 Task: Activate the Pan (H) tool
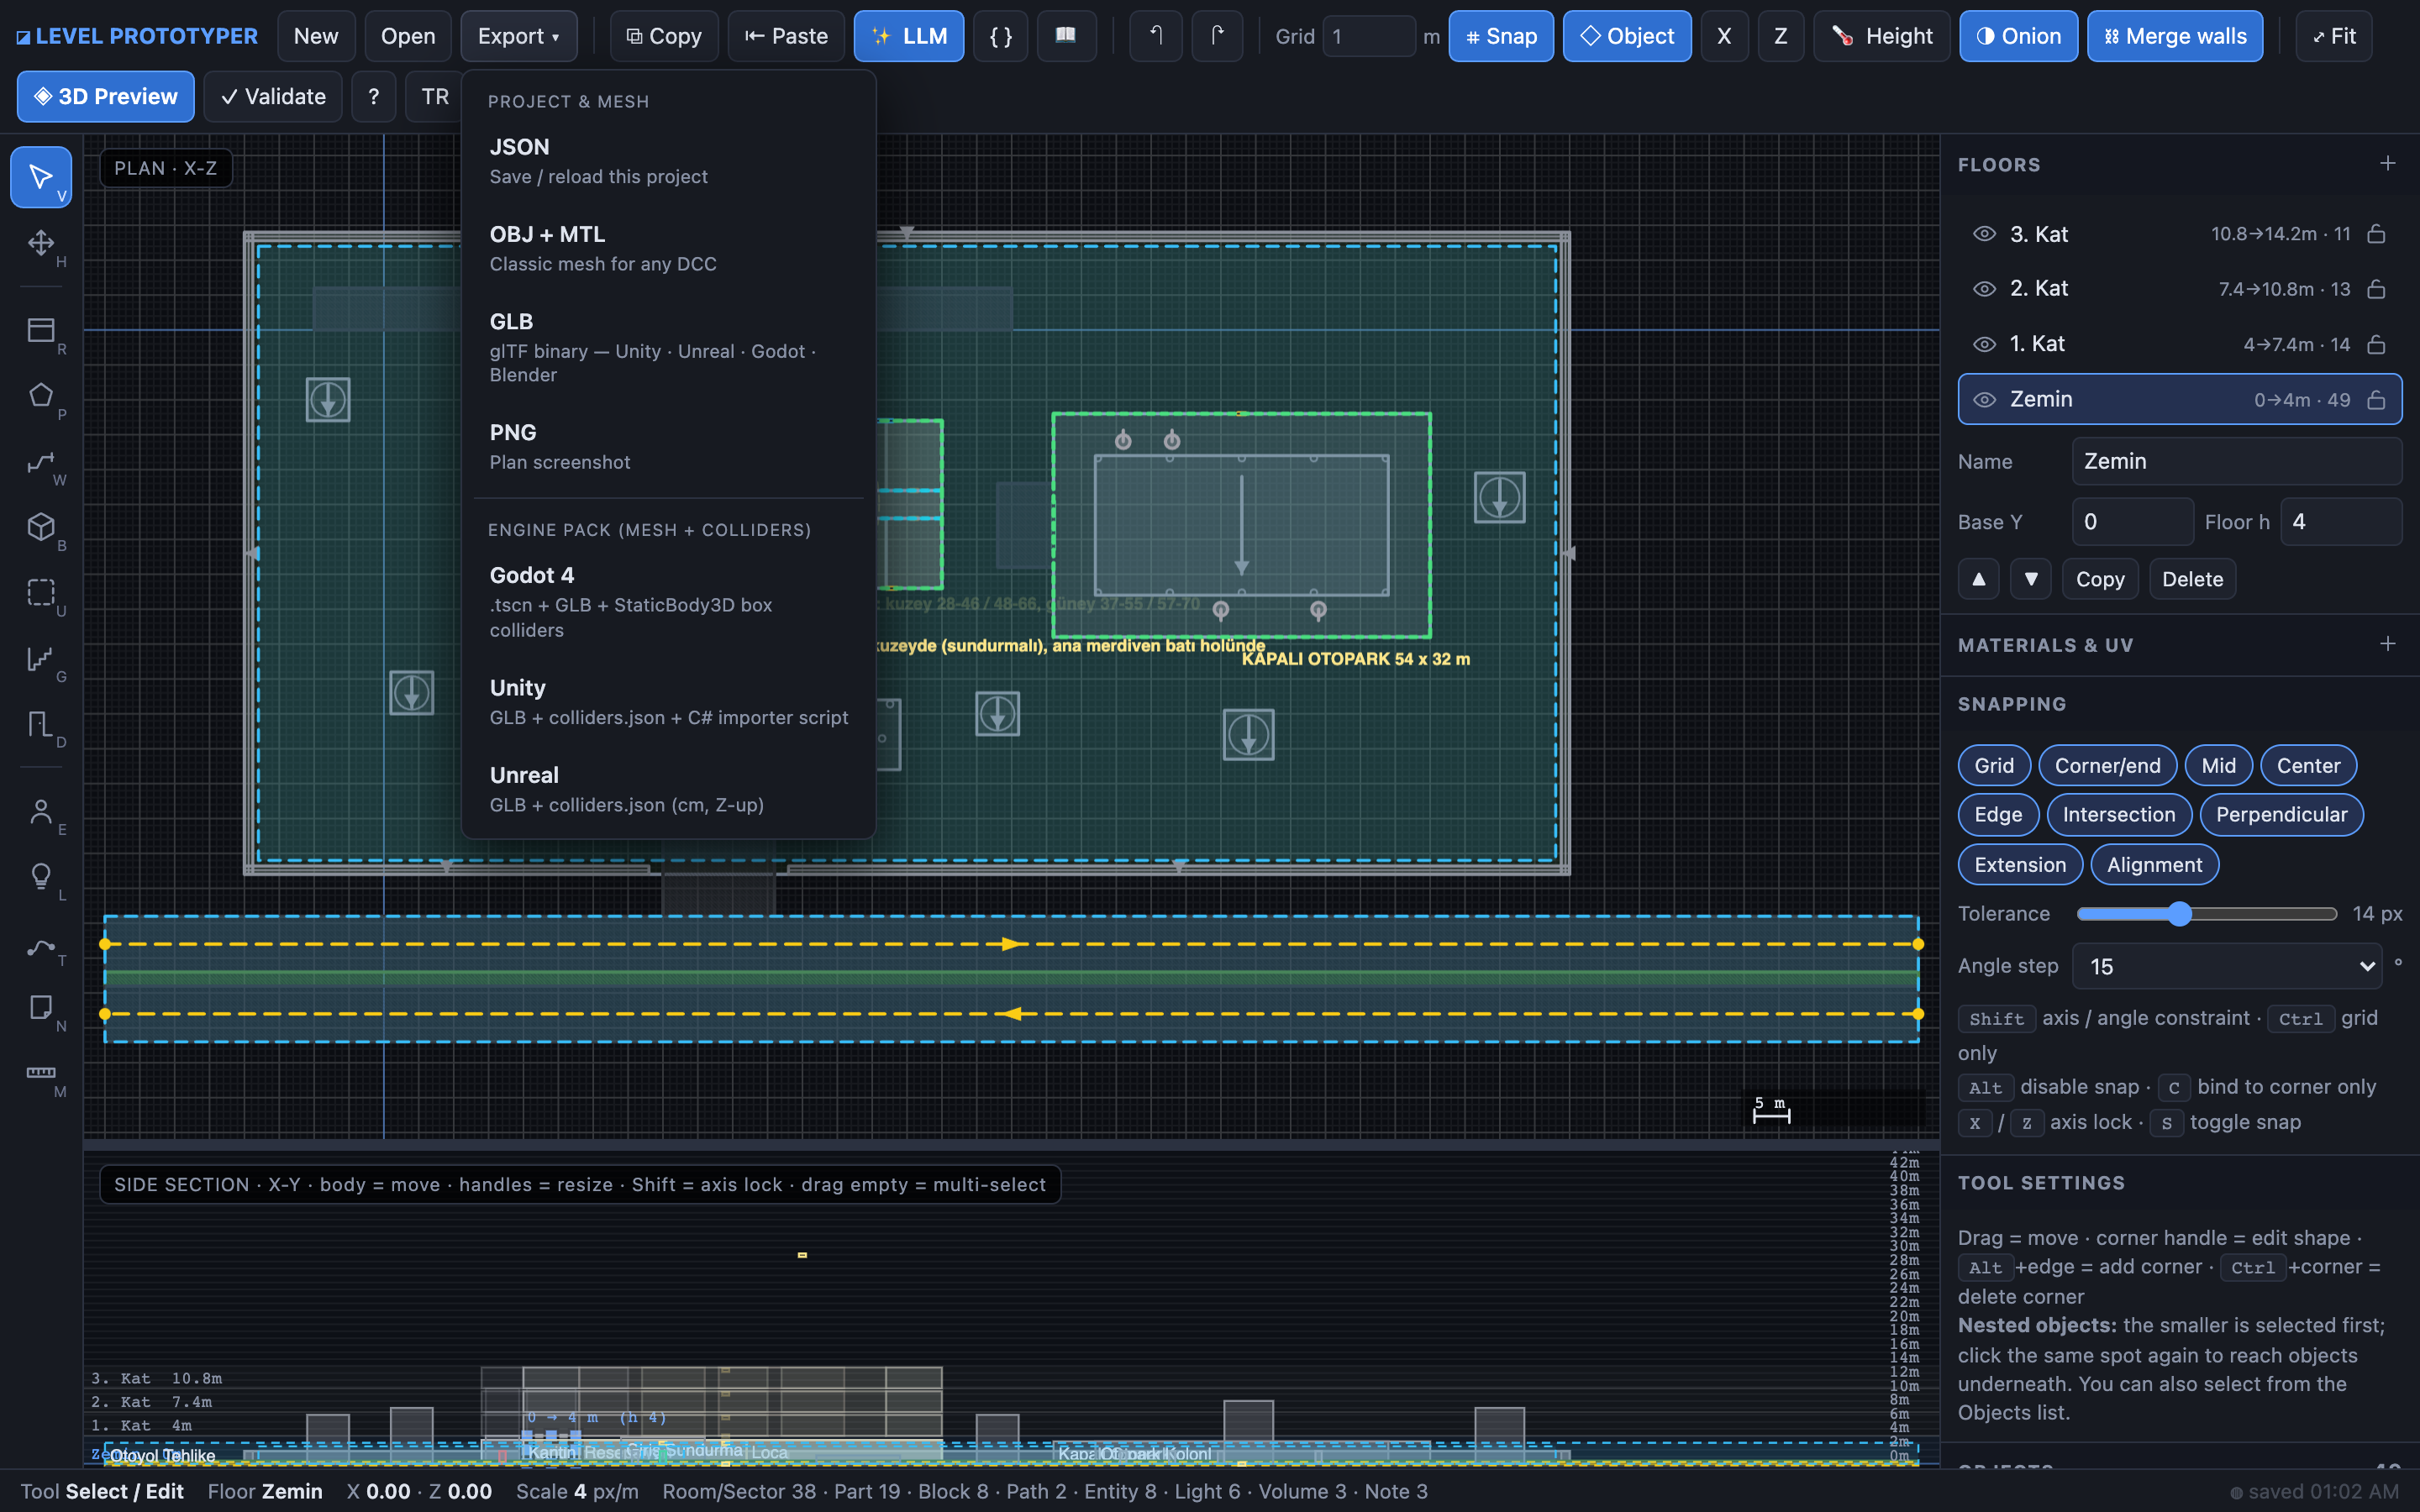tap(41, 243)
